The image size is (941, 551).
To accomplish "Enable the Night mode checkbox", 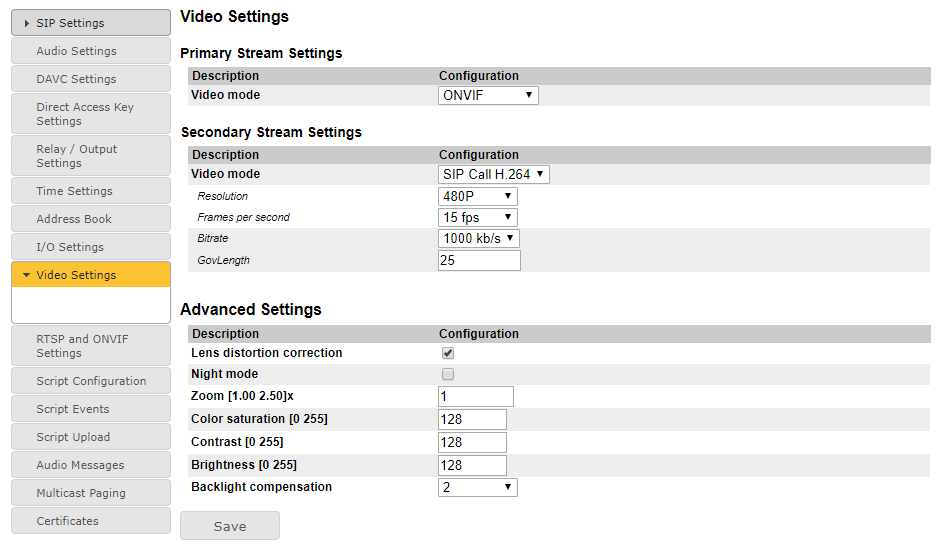I will coord(448,374).
